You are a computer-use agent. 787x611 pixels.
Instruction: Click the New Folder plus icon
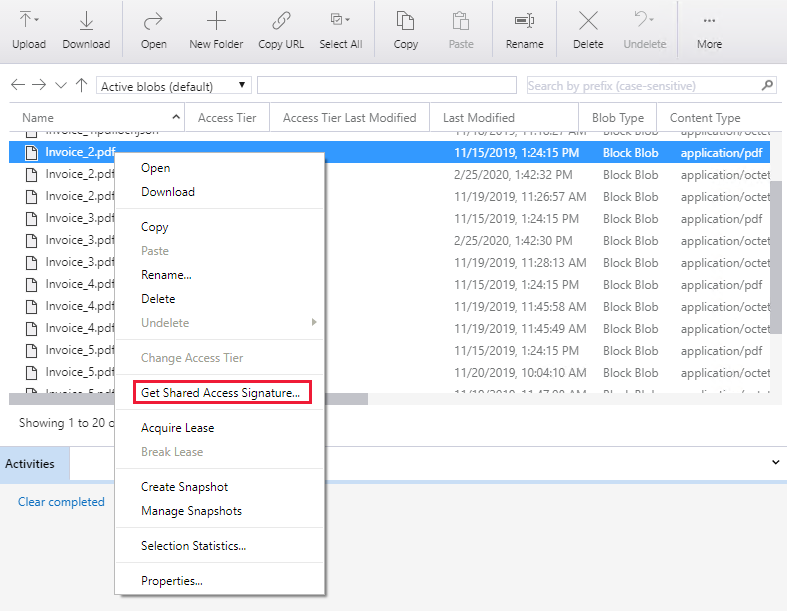pos(216,21)
